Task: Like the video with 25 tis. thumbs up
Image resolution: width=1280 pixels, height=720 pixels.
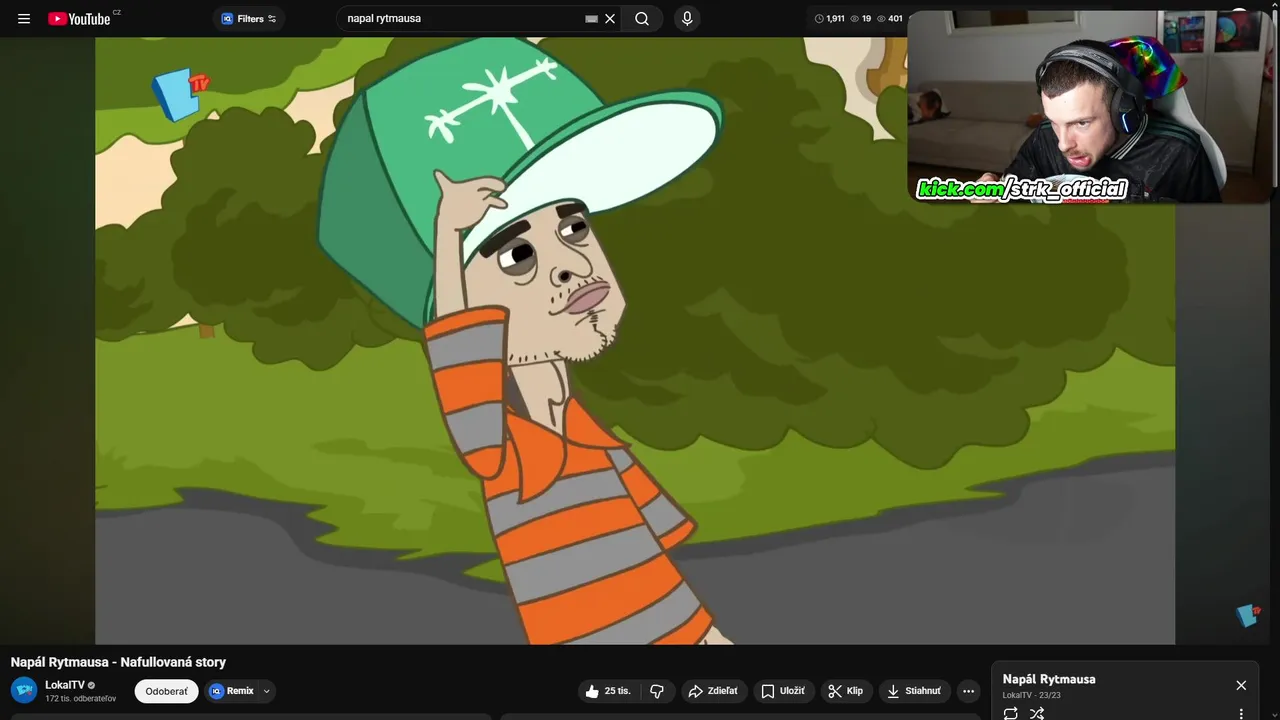Action: point(608,691)
